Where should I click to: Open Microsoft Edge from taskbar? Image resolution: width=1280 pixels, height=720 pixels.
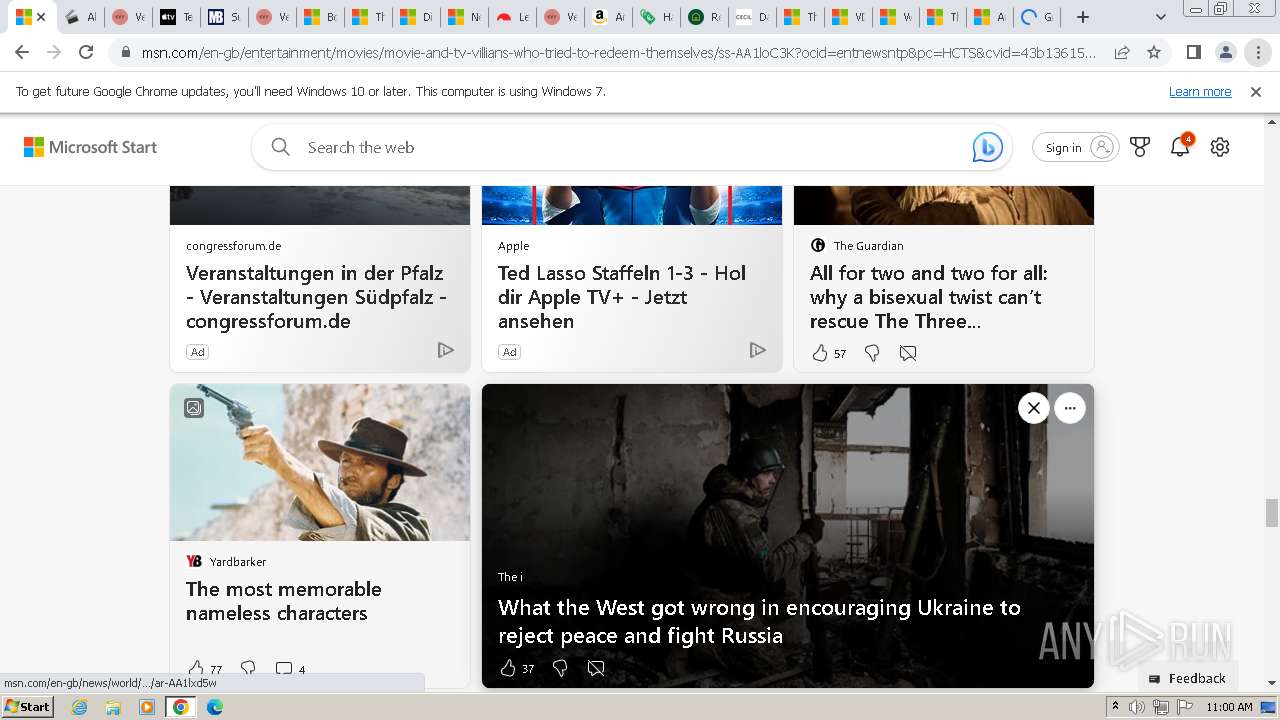pos(214,707)
